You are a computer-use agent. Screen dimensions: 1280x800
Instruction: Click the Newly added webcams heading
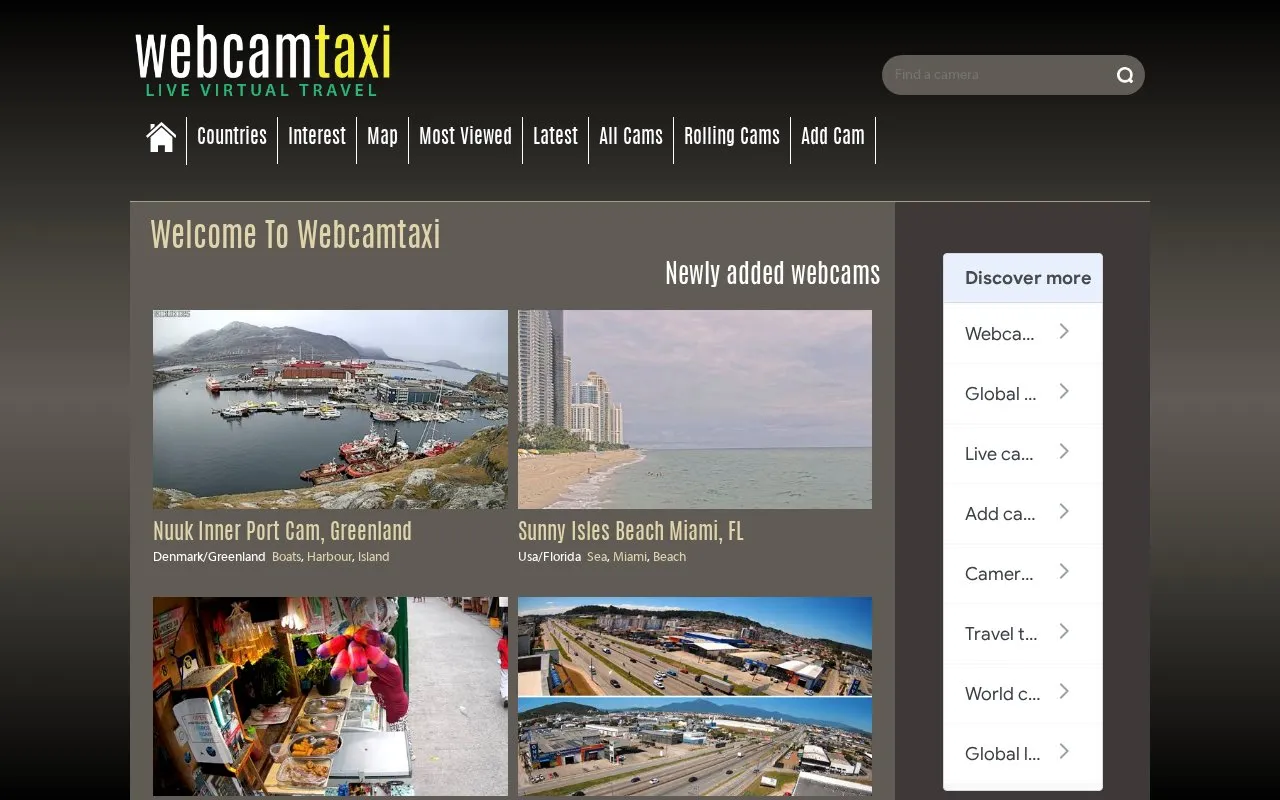pyautogui.click(x=773, y=274)
